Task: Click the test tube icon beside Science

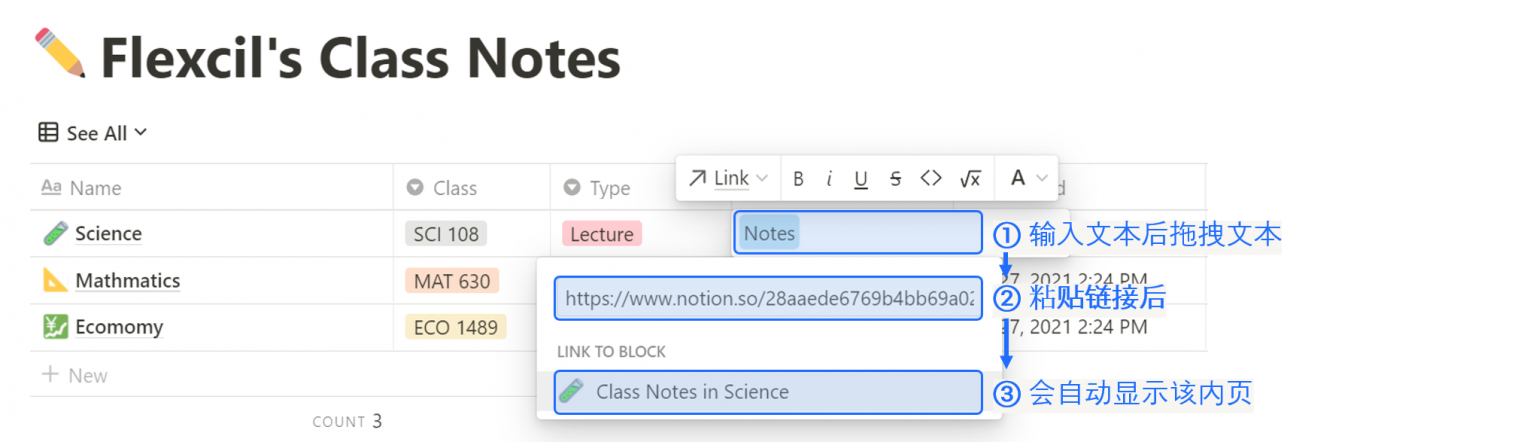Action: coord(55,234)
